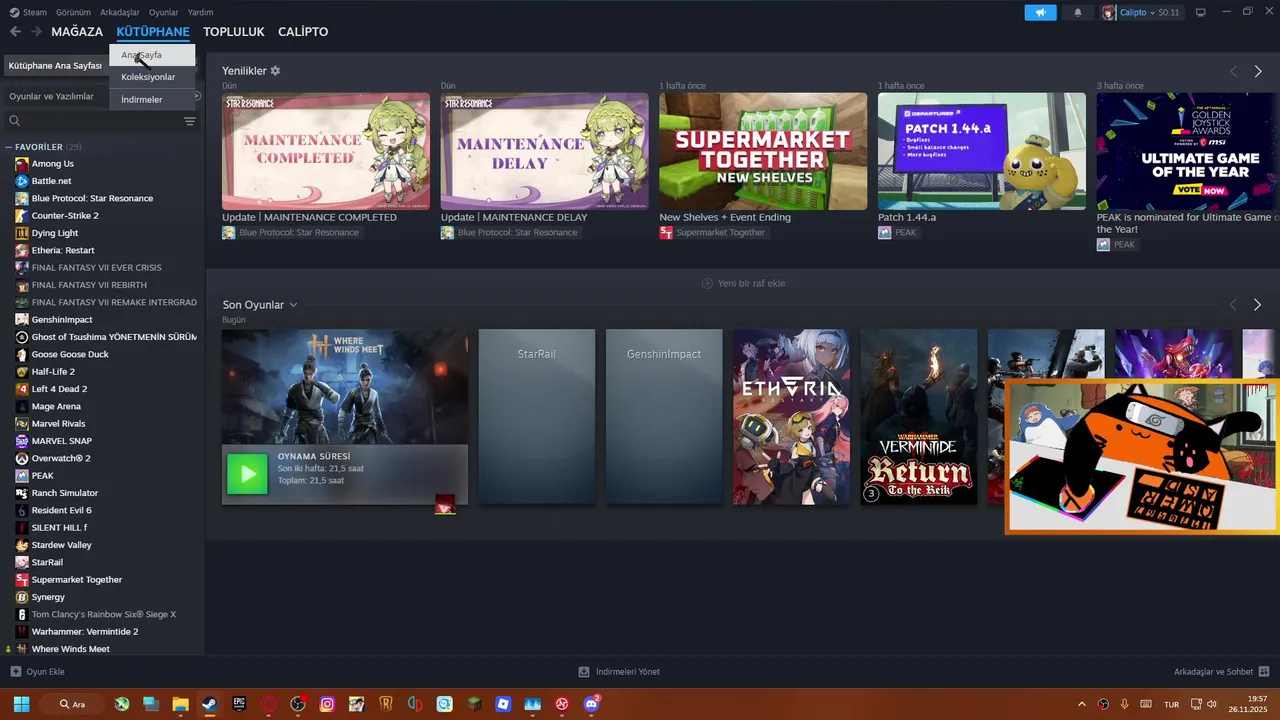Open the notifications bell
Viewport: 1280px width, 720px height.
point(1077,12)
